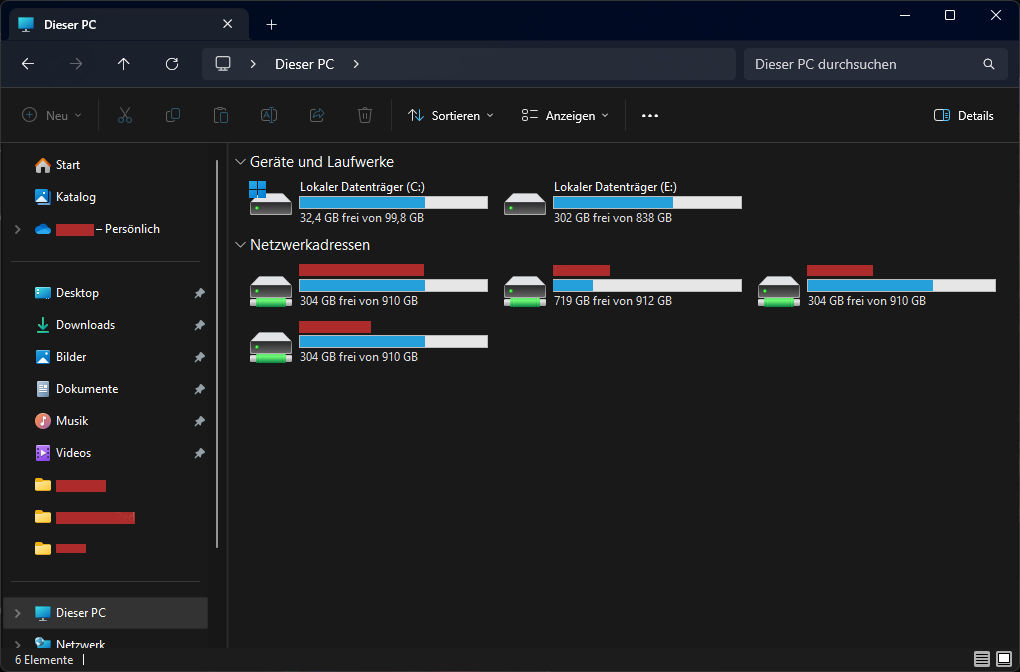Click the Dieser PC durchsuchen search field
Image resolution: width=1020 pixels, height=672 pixels.
point(860,64)
